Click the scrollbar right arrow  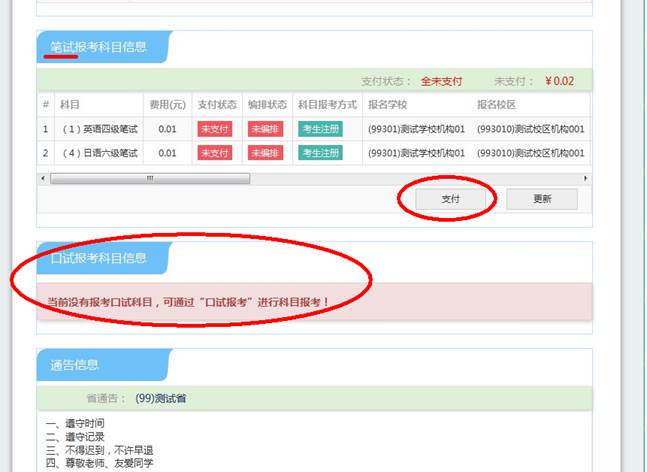[585, 179]
